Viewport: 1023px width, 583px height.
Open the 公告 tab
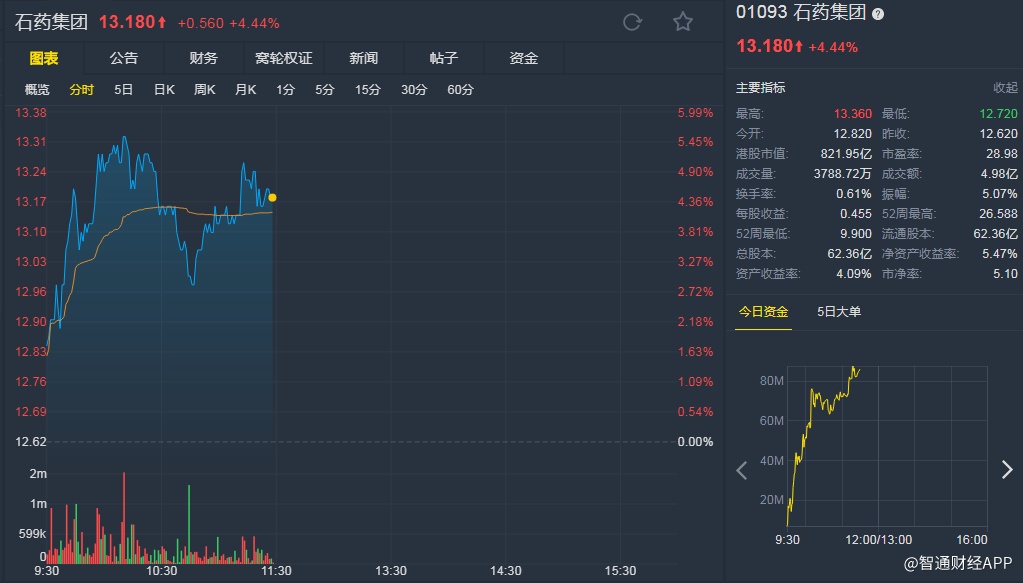(x=124, y=58)
